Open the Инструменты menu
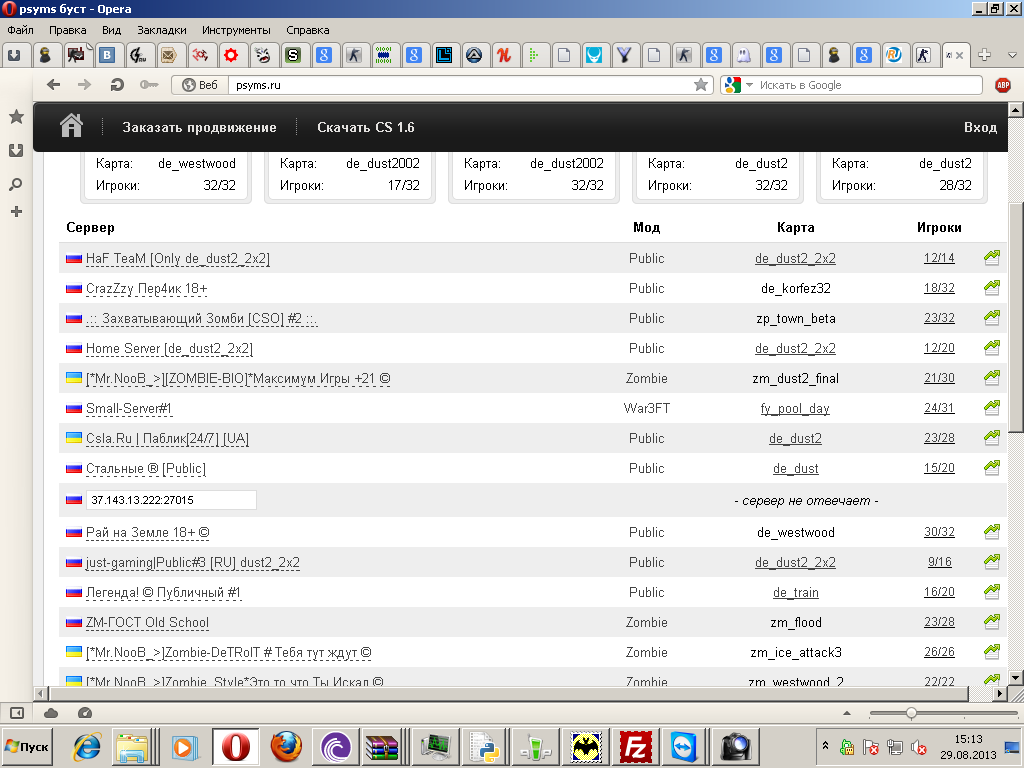This screenshot has height=768, width=1024. [x=236, y=30]
